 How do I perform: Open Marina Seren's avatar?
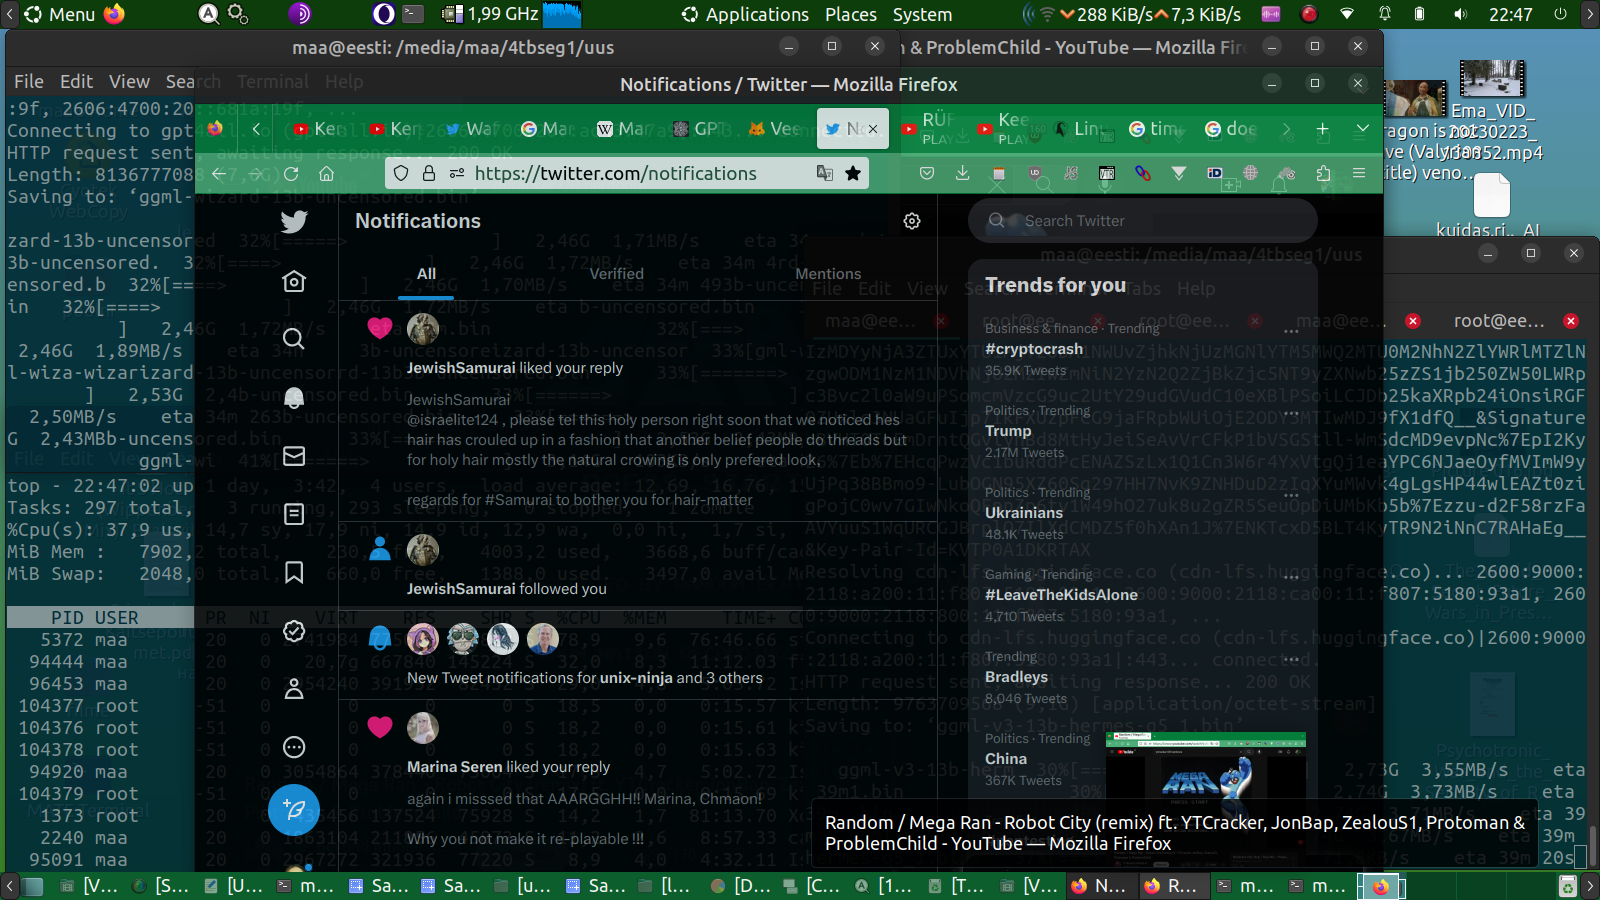tap(423, 728)
